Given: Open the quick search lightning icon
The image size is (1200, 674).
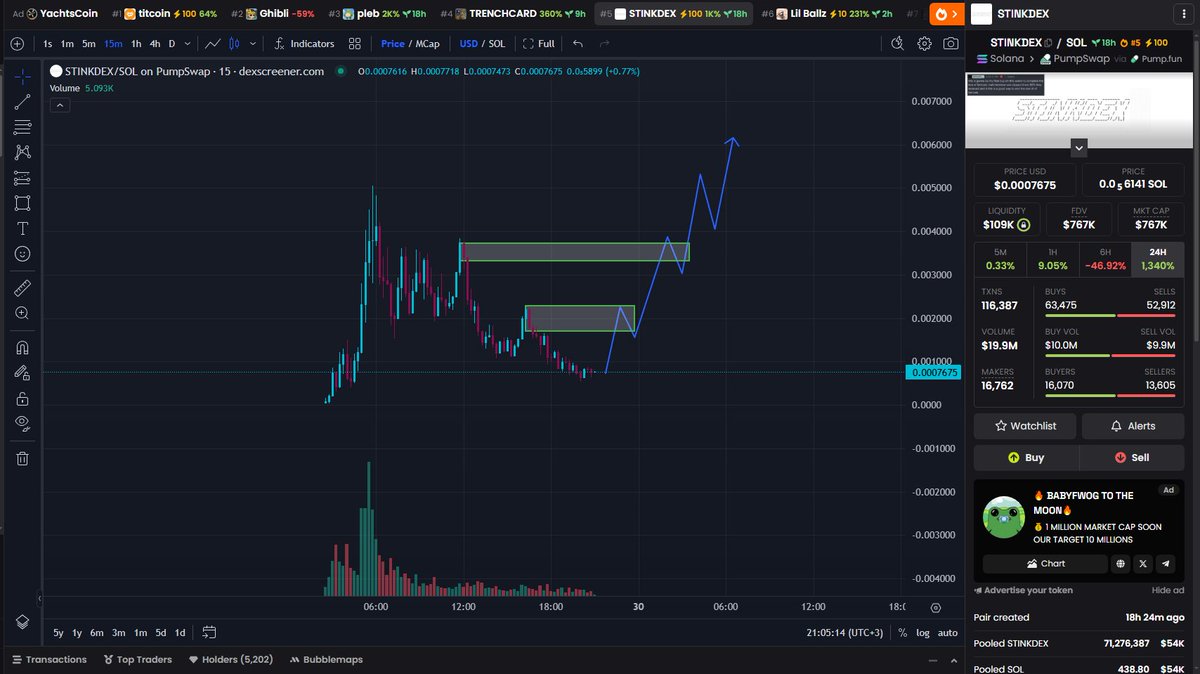Looking at the screenshot, I should tap(899, 44).
